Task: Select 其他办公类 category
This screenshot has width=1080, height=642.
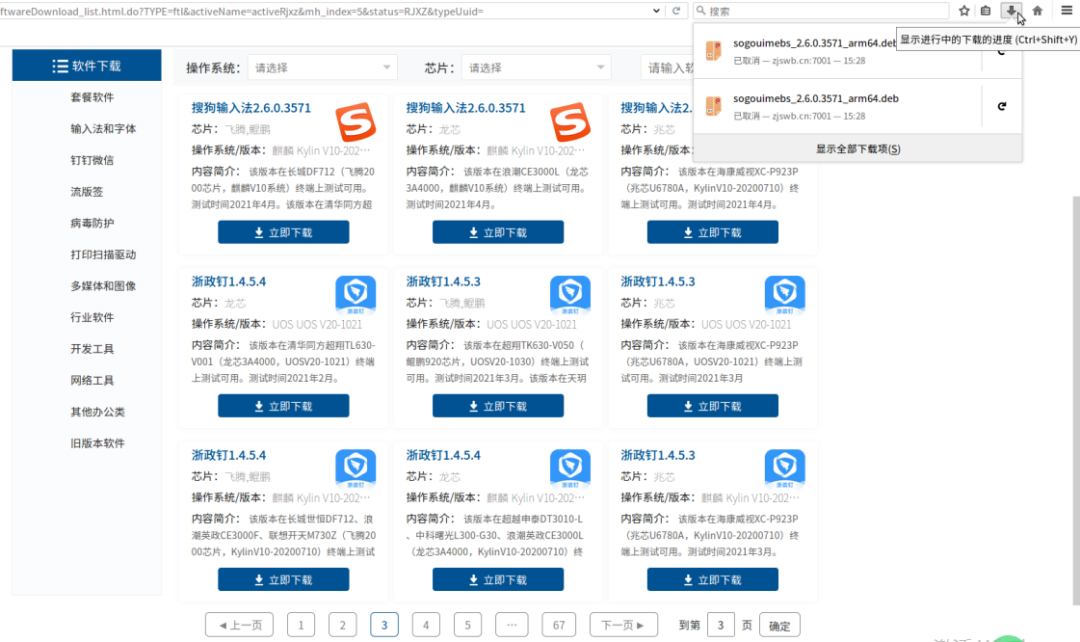Action: (x=98, y=412)
